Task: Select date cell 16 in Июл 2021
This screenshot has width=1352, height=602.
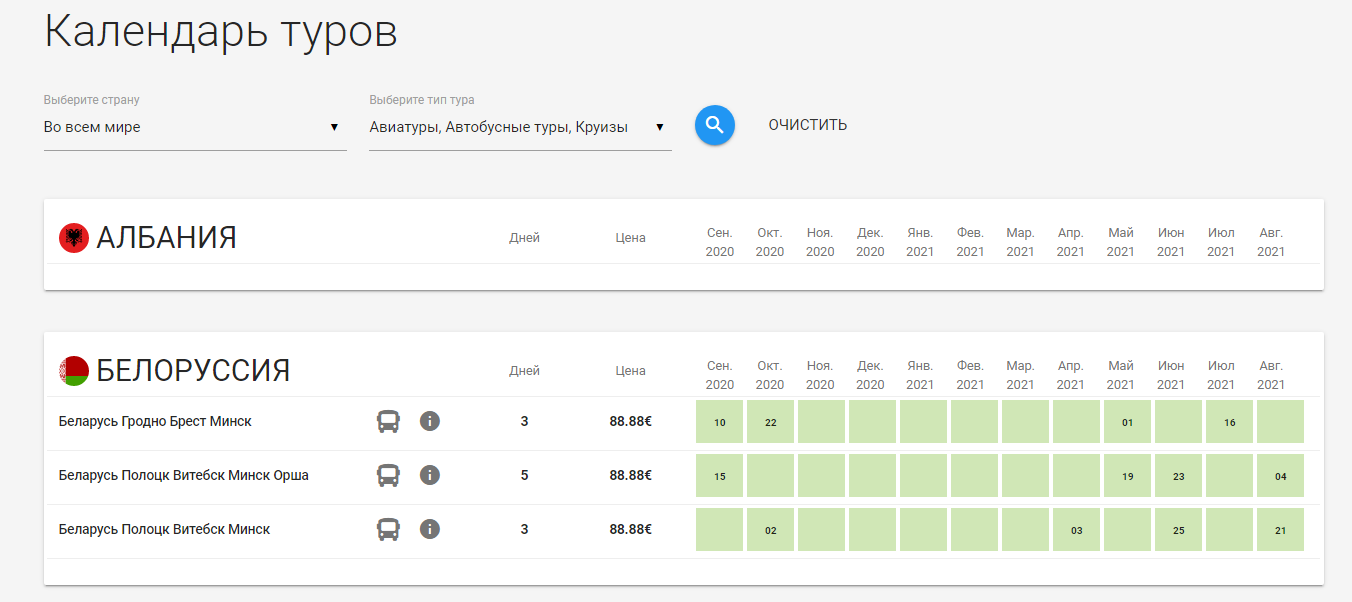Action: click(1229, 422)
